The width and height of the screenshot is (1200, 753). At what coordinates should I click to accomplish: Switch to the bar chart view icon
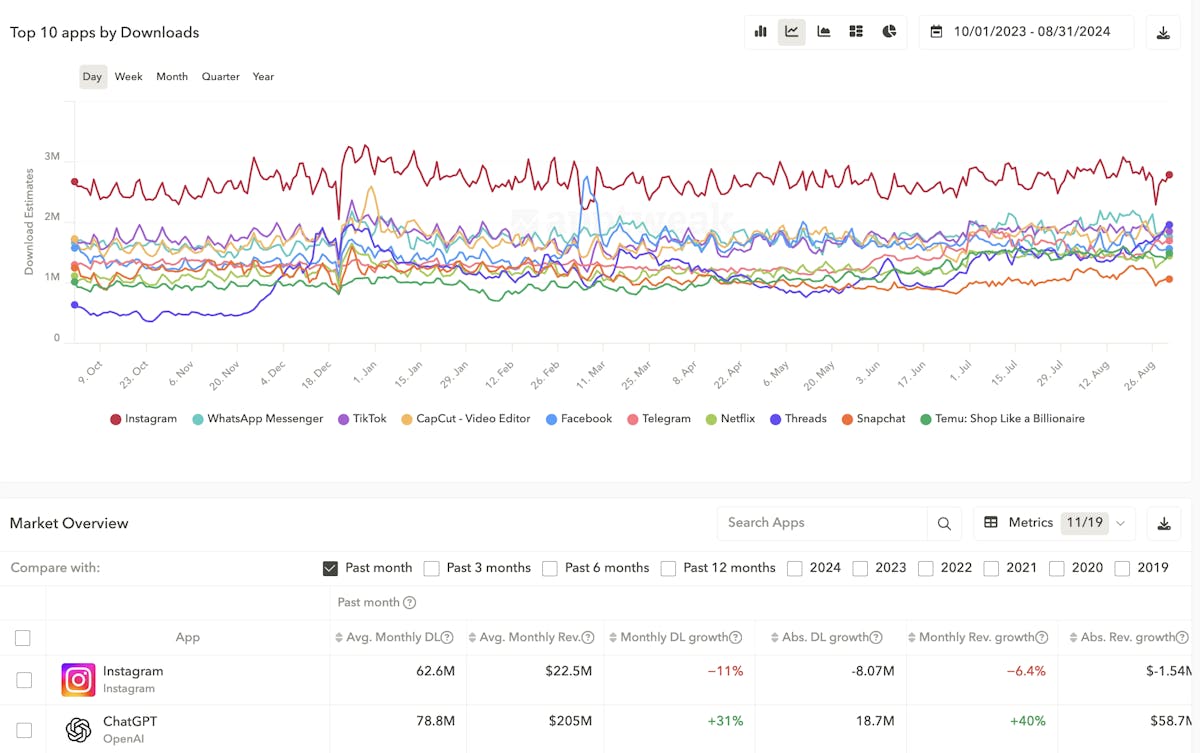click(761, 32)
